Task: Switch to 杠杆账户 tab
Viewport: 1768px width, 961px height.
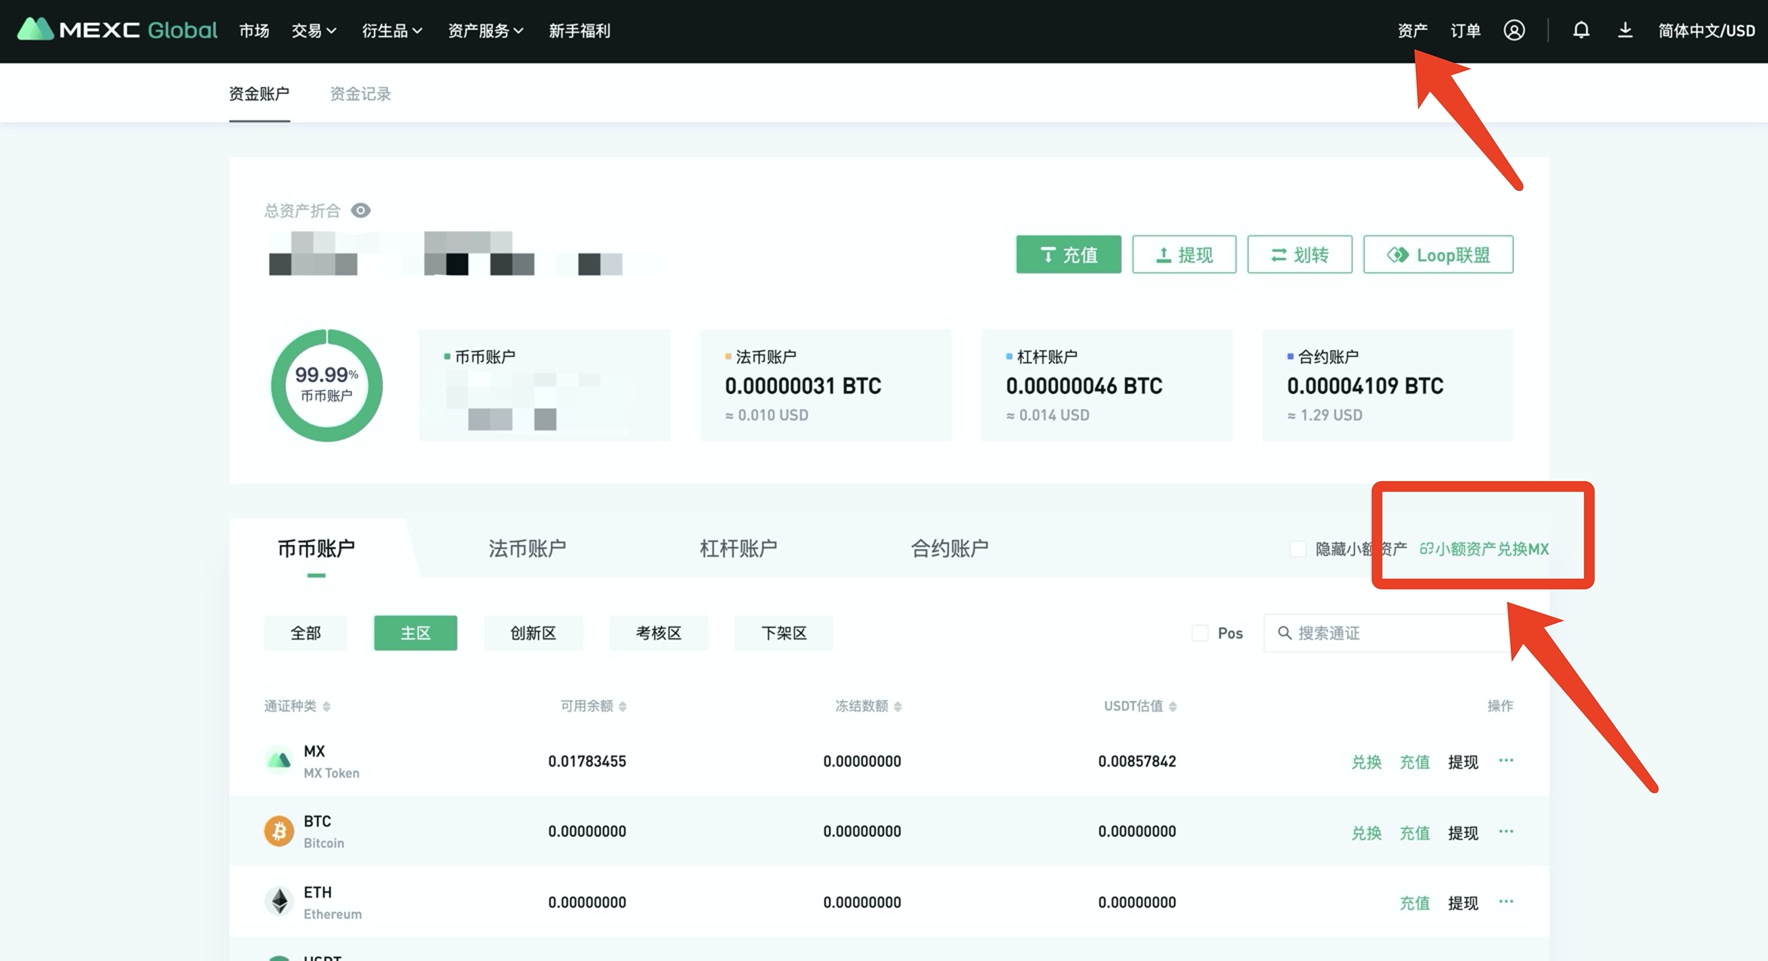Action: tap(738, 548)
